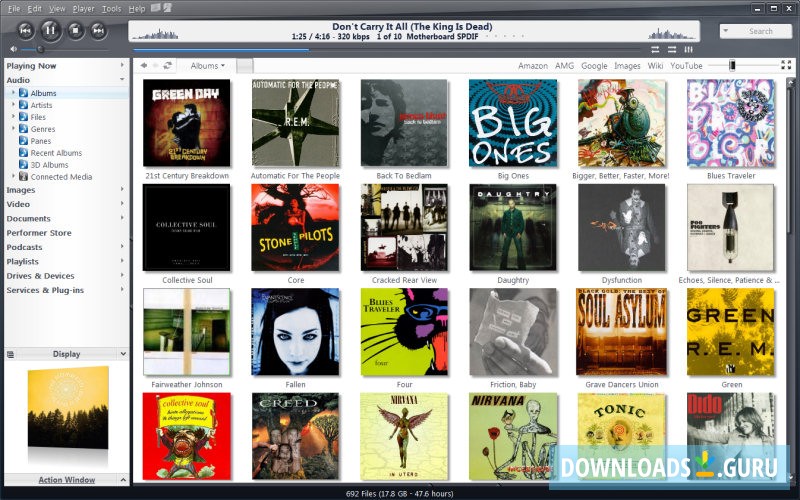Click the first icon after the Help menu

point(156,8)
